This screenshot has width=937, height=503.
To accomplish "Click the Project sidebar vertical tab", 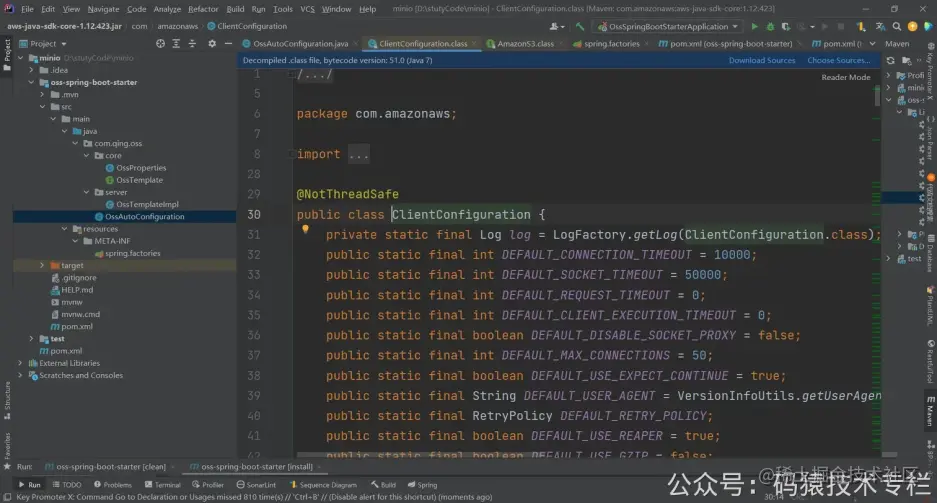I will pos(7,54).
